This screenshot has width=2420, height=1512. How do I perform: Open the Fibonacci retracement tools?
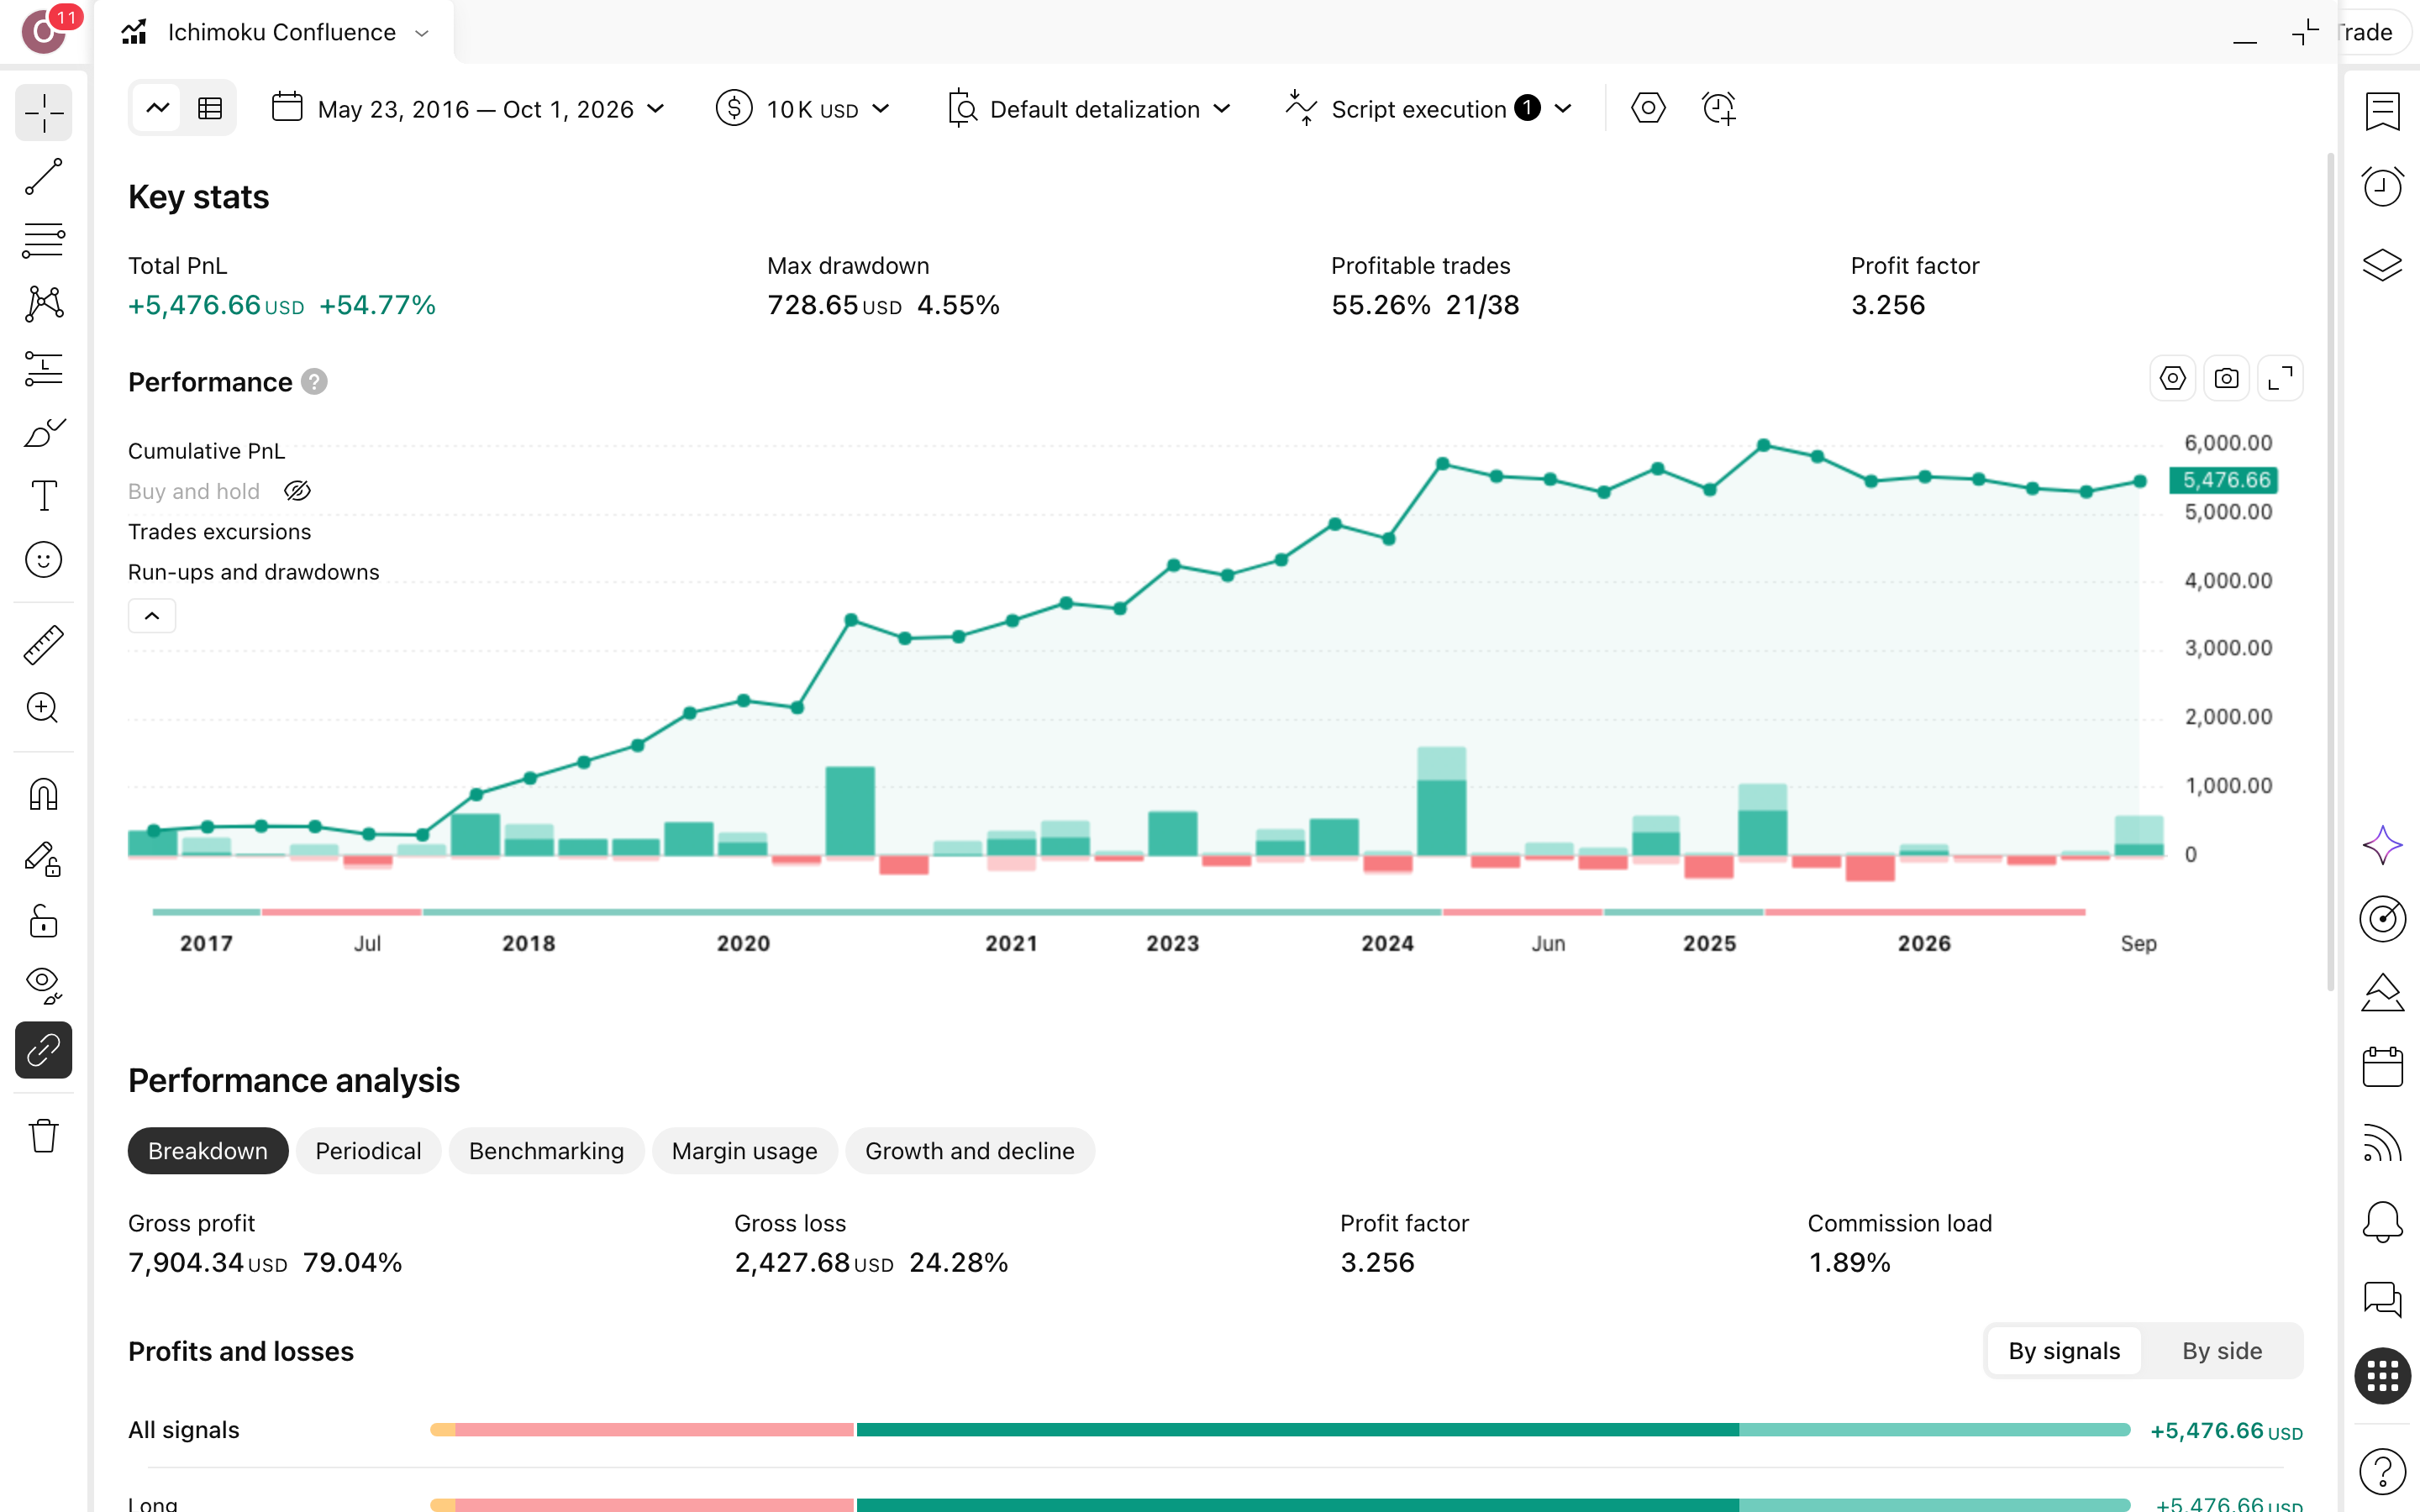coord(44,240)
